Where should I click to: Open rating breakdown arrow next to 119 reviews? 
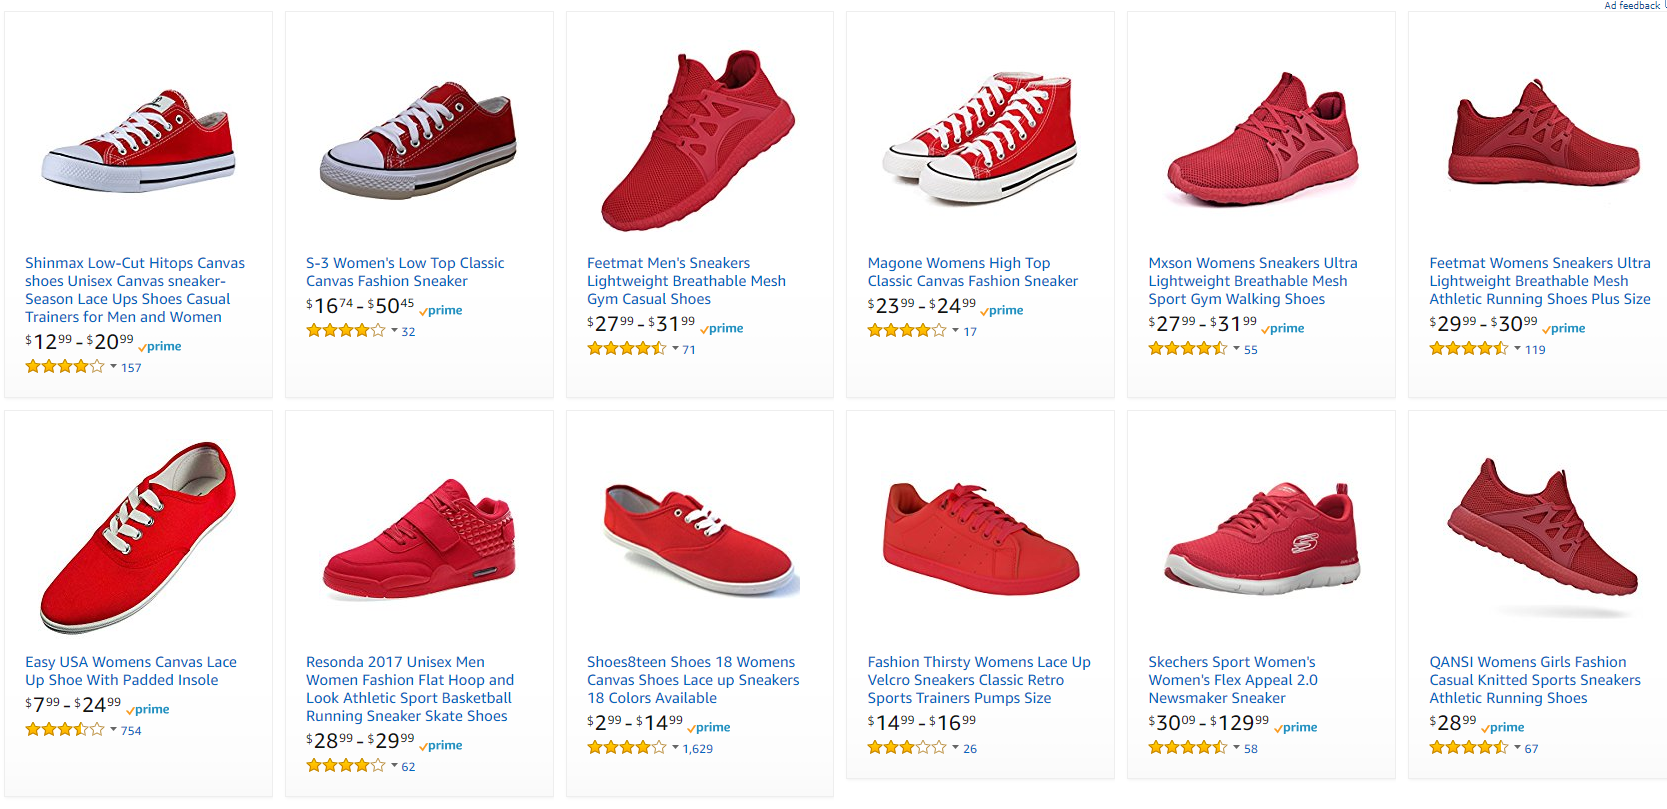pos(1517,349)
